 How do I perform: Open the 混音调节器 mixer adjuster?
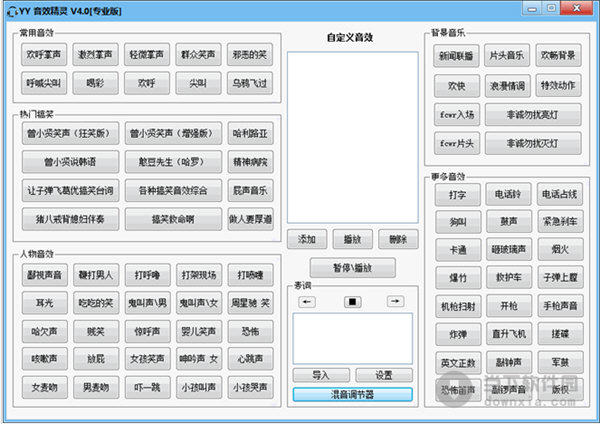tap(351, 394)
